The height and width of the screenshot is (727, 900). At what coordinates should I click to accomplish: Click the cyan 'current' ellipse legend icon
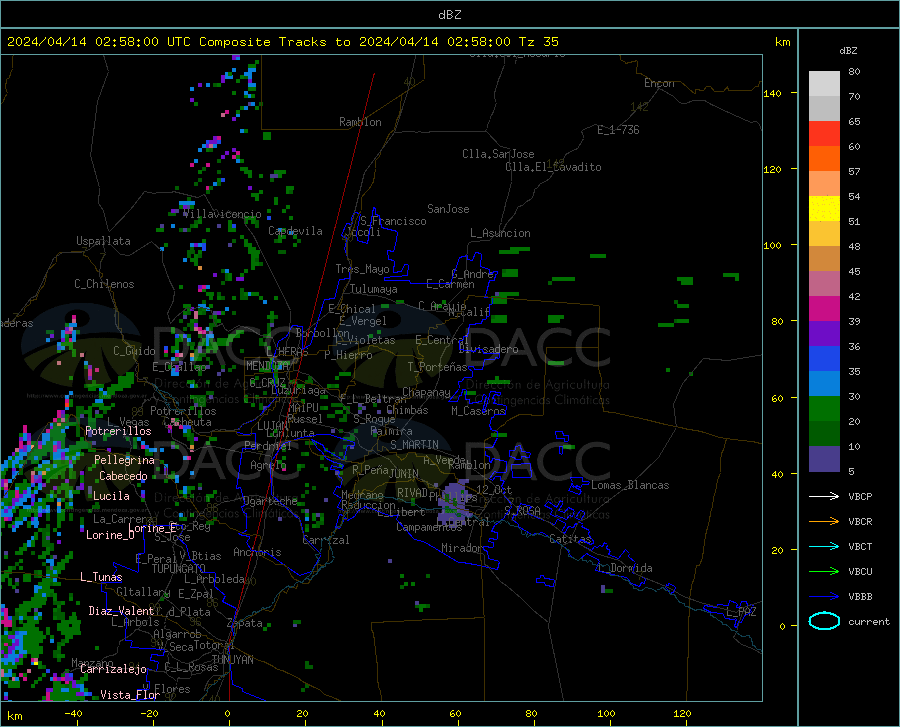(x=824, y=621)
